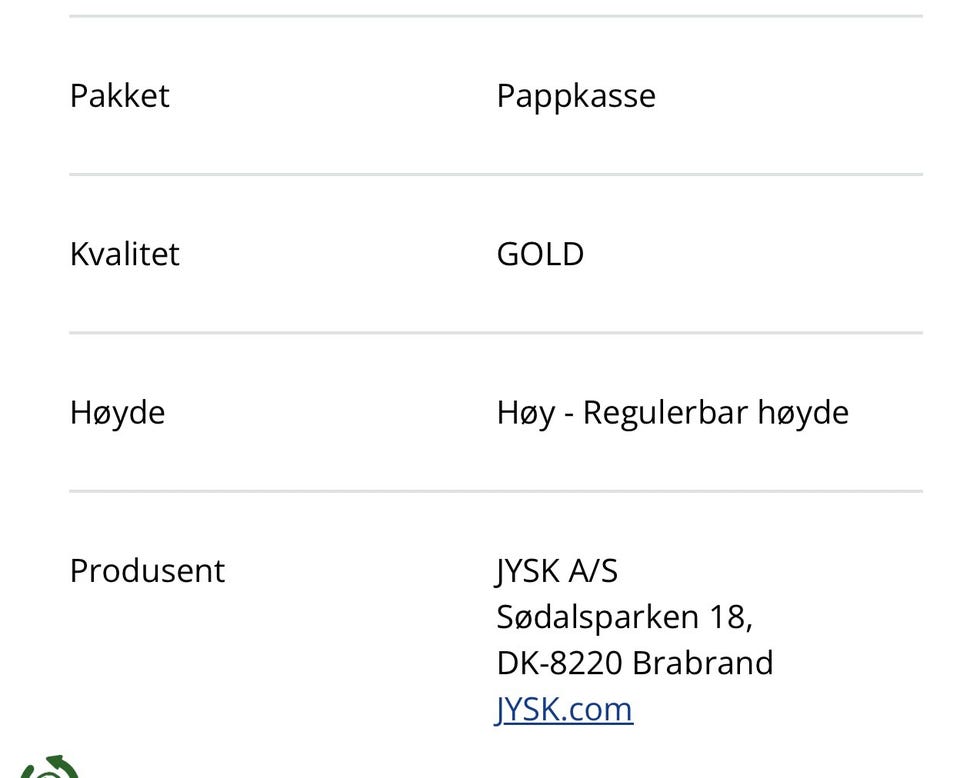960x778 pixels.
Task: Click the Brabrand city name
Action: pos(703,663)
